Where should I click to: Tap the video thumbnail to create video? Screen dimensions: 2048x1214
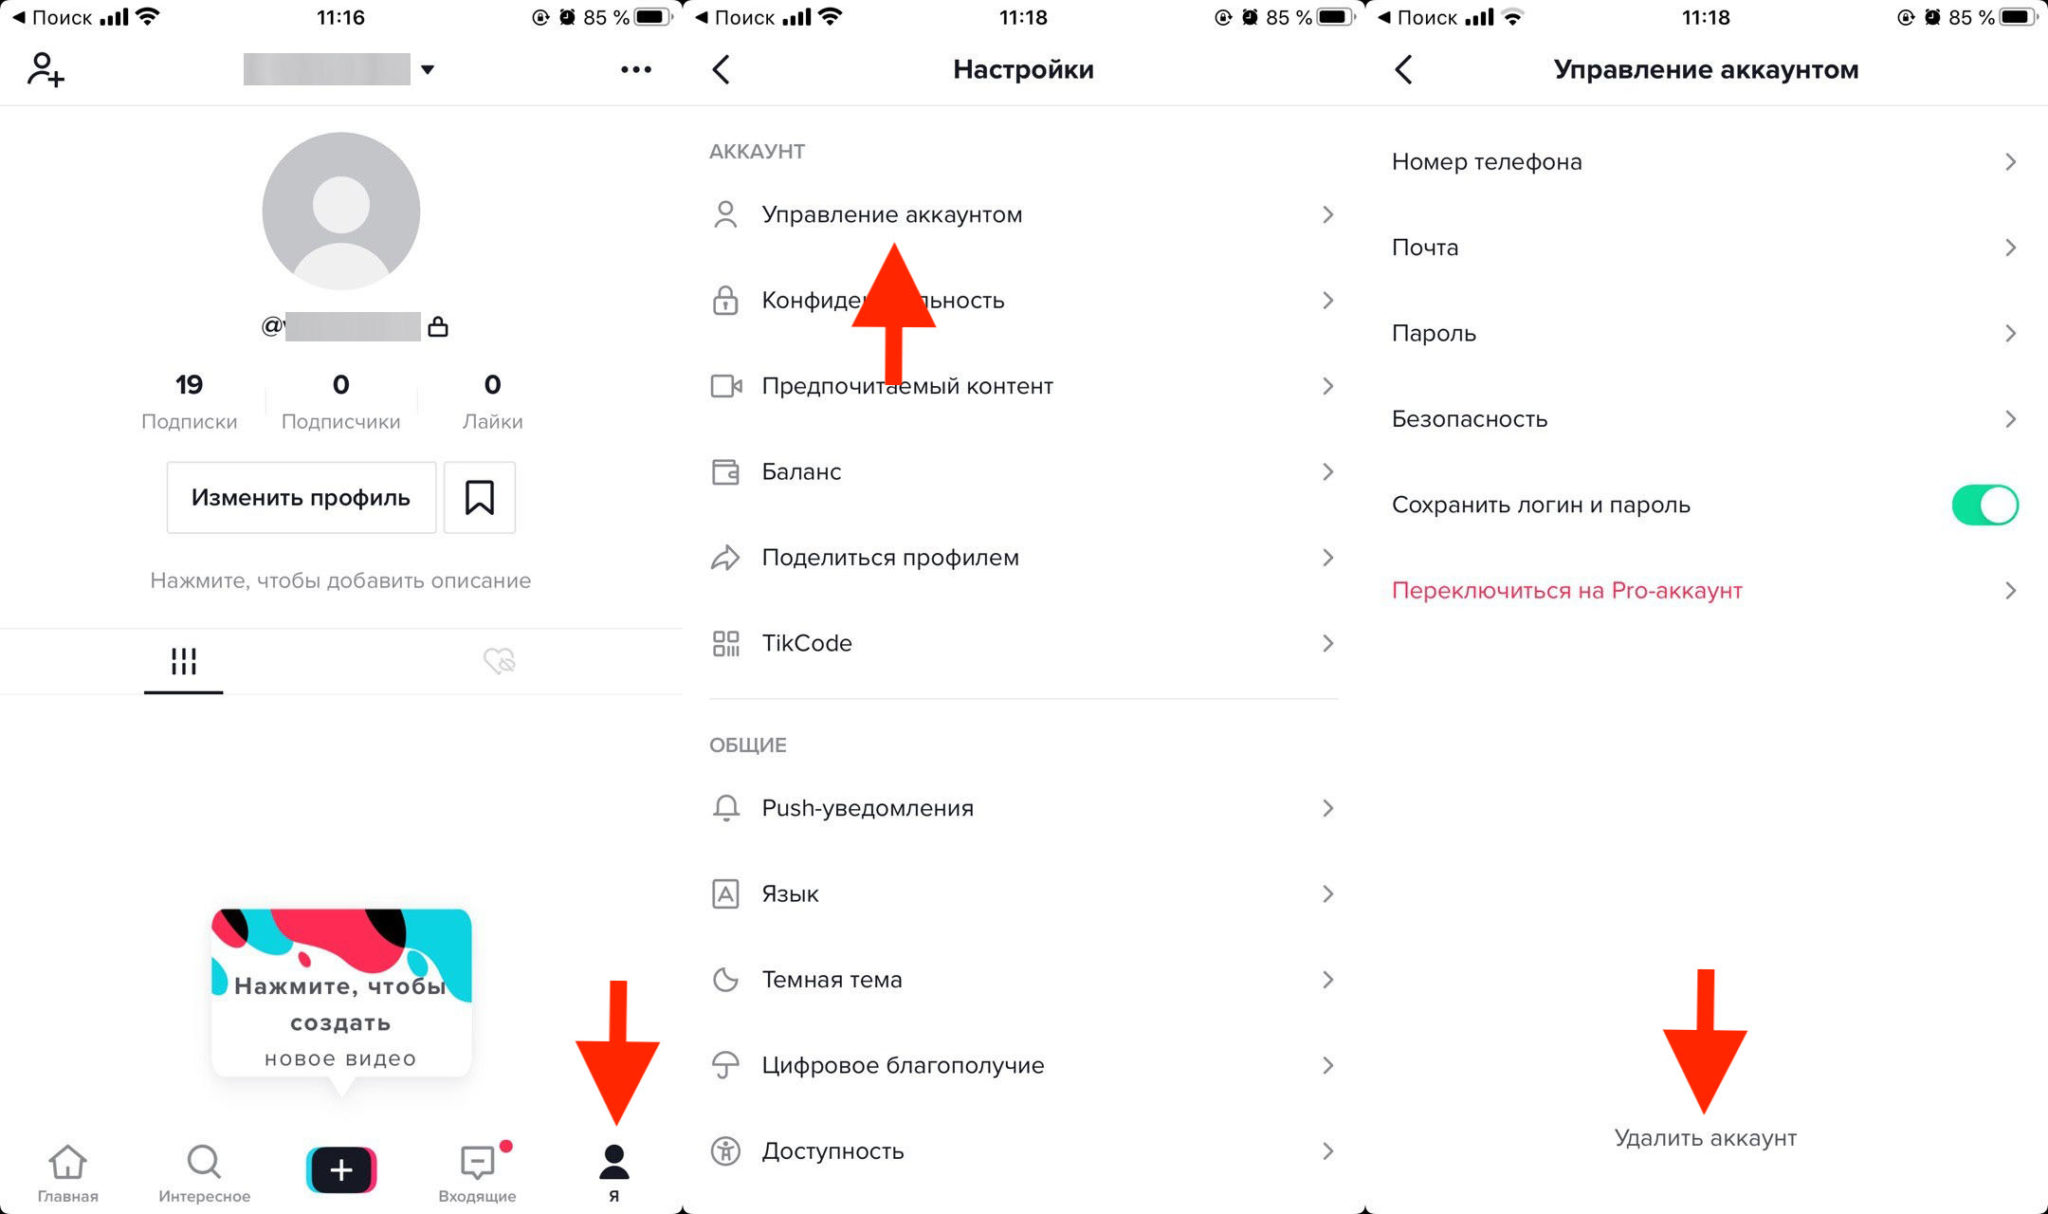340,997
